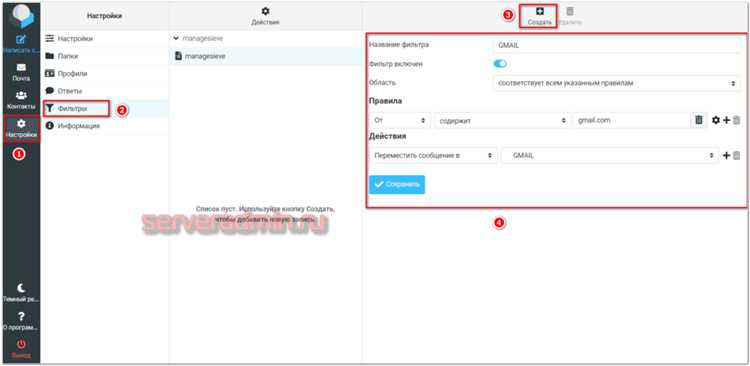Add a new rule with plus icon
750x366 pixels.
[x=727, y=121]
